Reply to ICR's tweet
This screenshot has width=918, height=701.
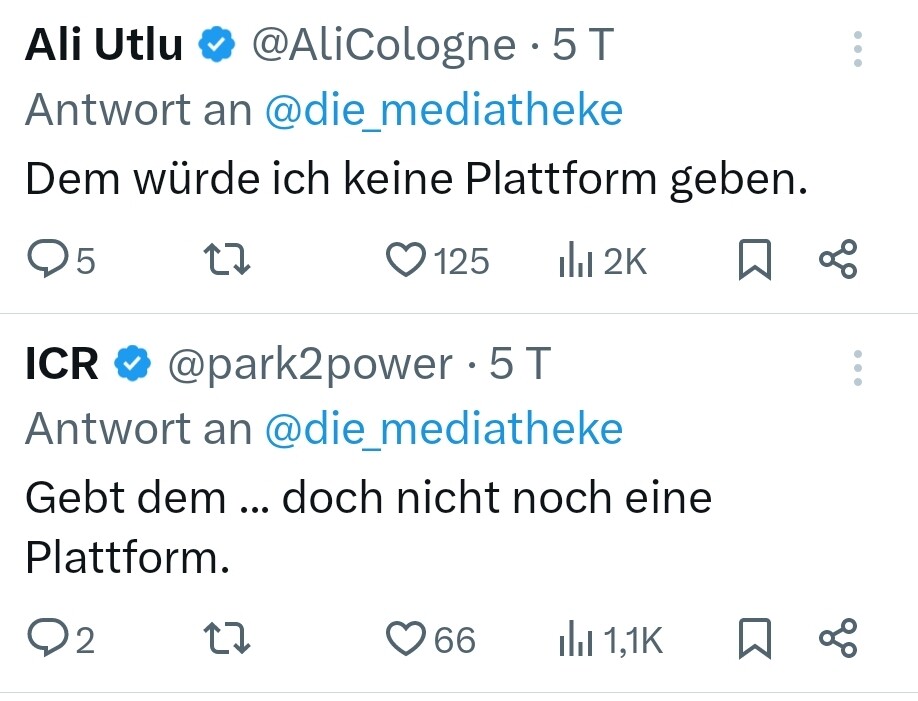[47, 639]
